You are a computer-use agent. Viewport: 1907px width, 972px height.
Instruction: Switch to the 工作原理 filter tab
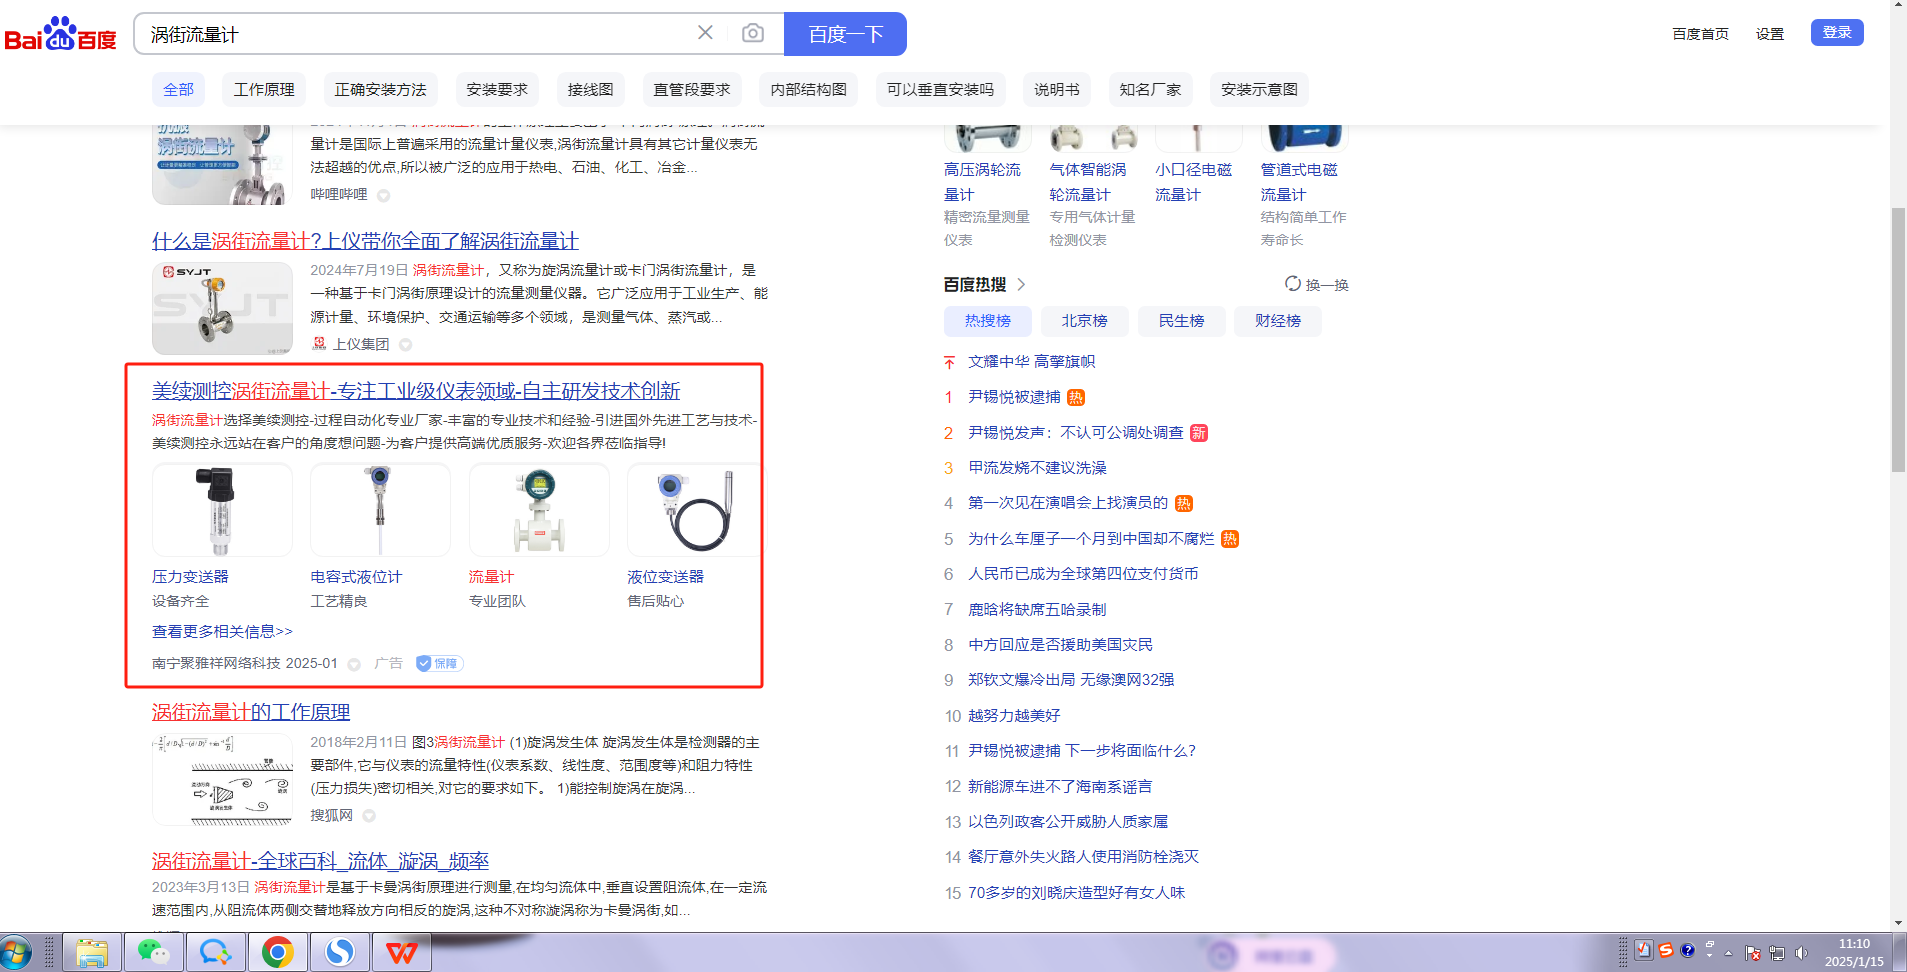pos(264,90)
